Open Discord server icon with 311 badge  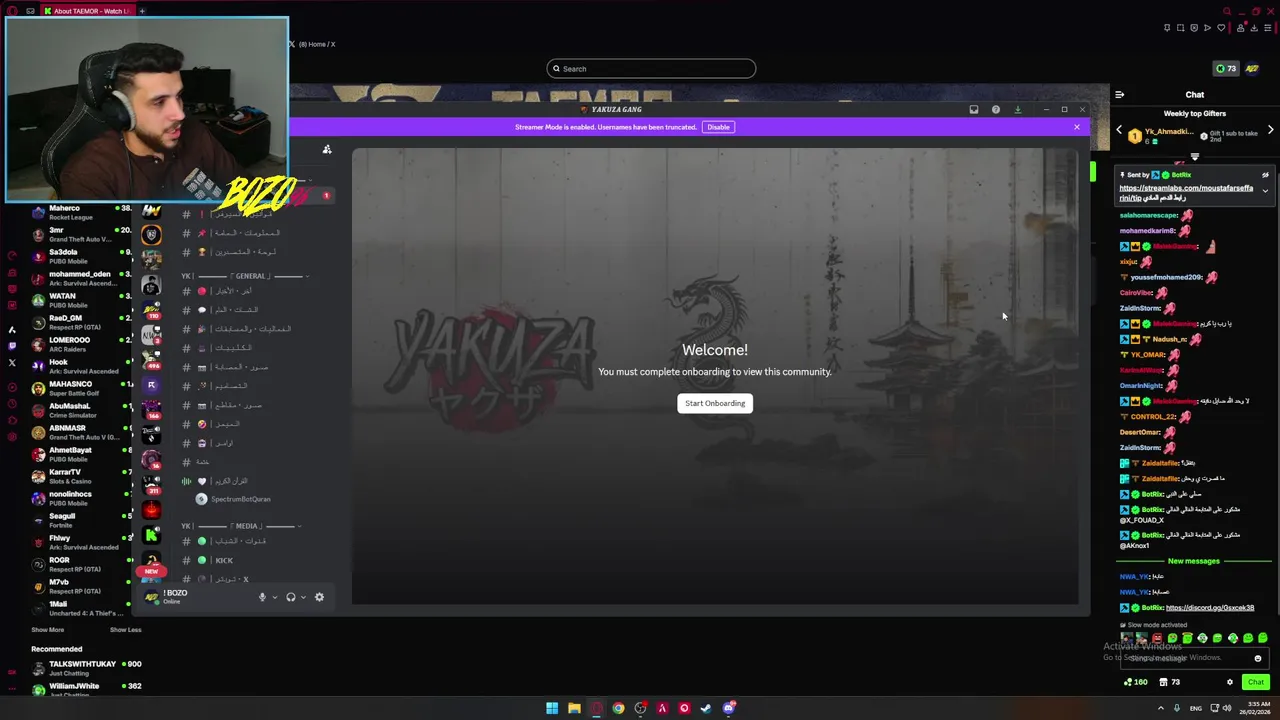coord(151,484)
